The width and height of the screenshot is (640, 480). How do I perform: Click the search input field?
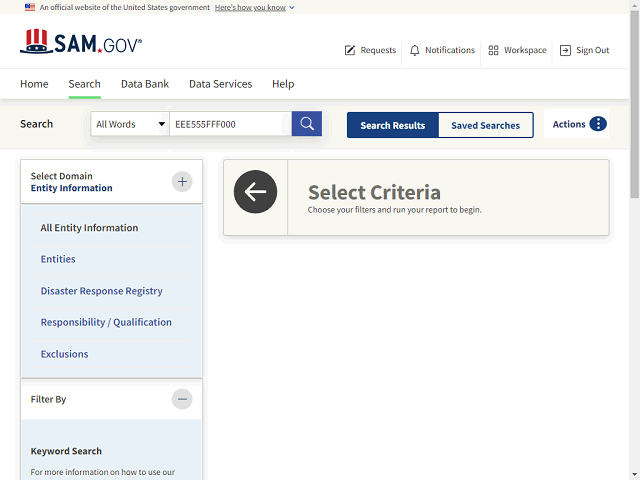point(231,124)
